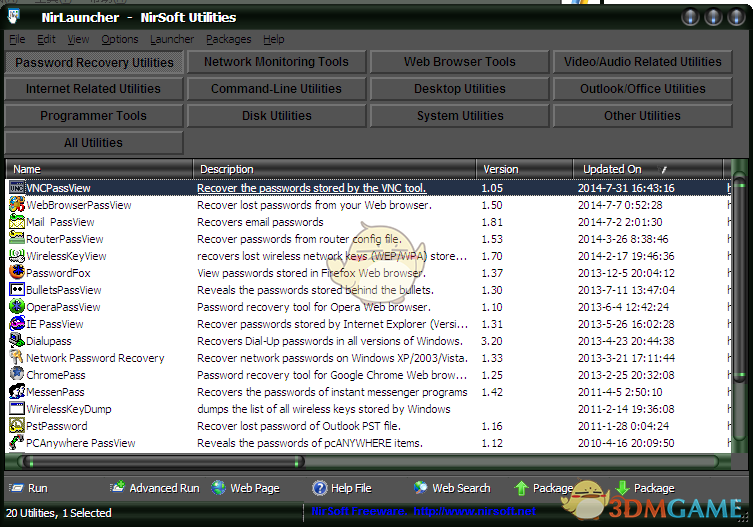The image size is (753, 527).
Task: Click the Network Password Recovery keys icon
Action: coord(17,358)
